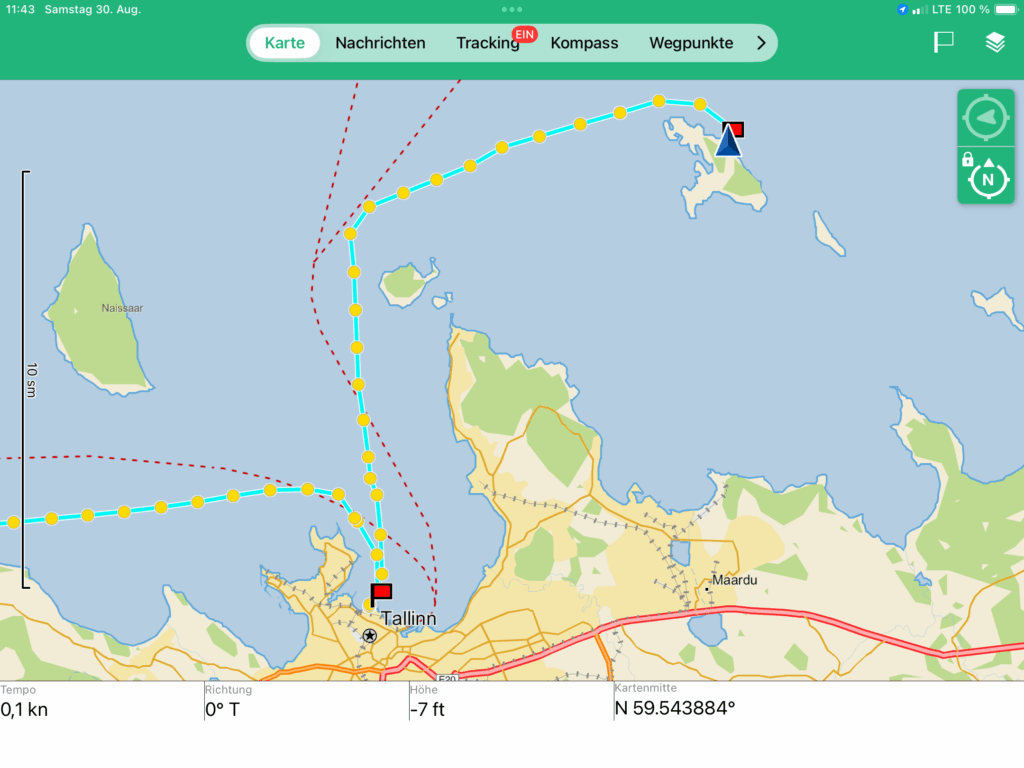This screenshot has width=1024, height=768.
Task: Tap the EIN badge on Tracking
Action: pyautogui.click(x=524, y=34)
